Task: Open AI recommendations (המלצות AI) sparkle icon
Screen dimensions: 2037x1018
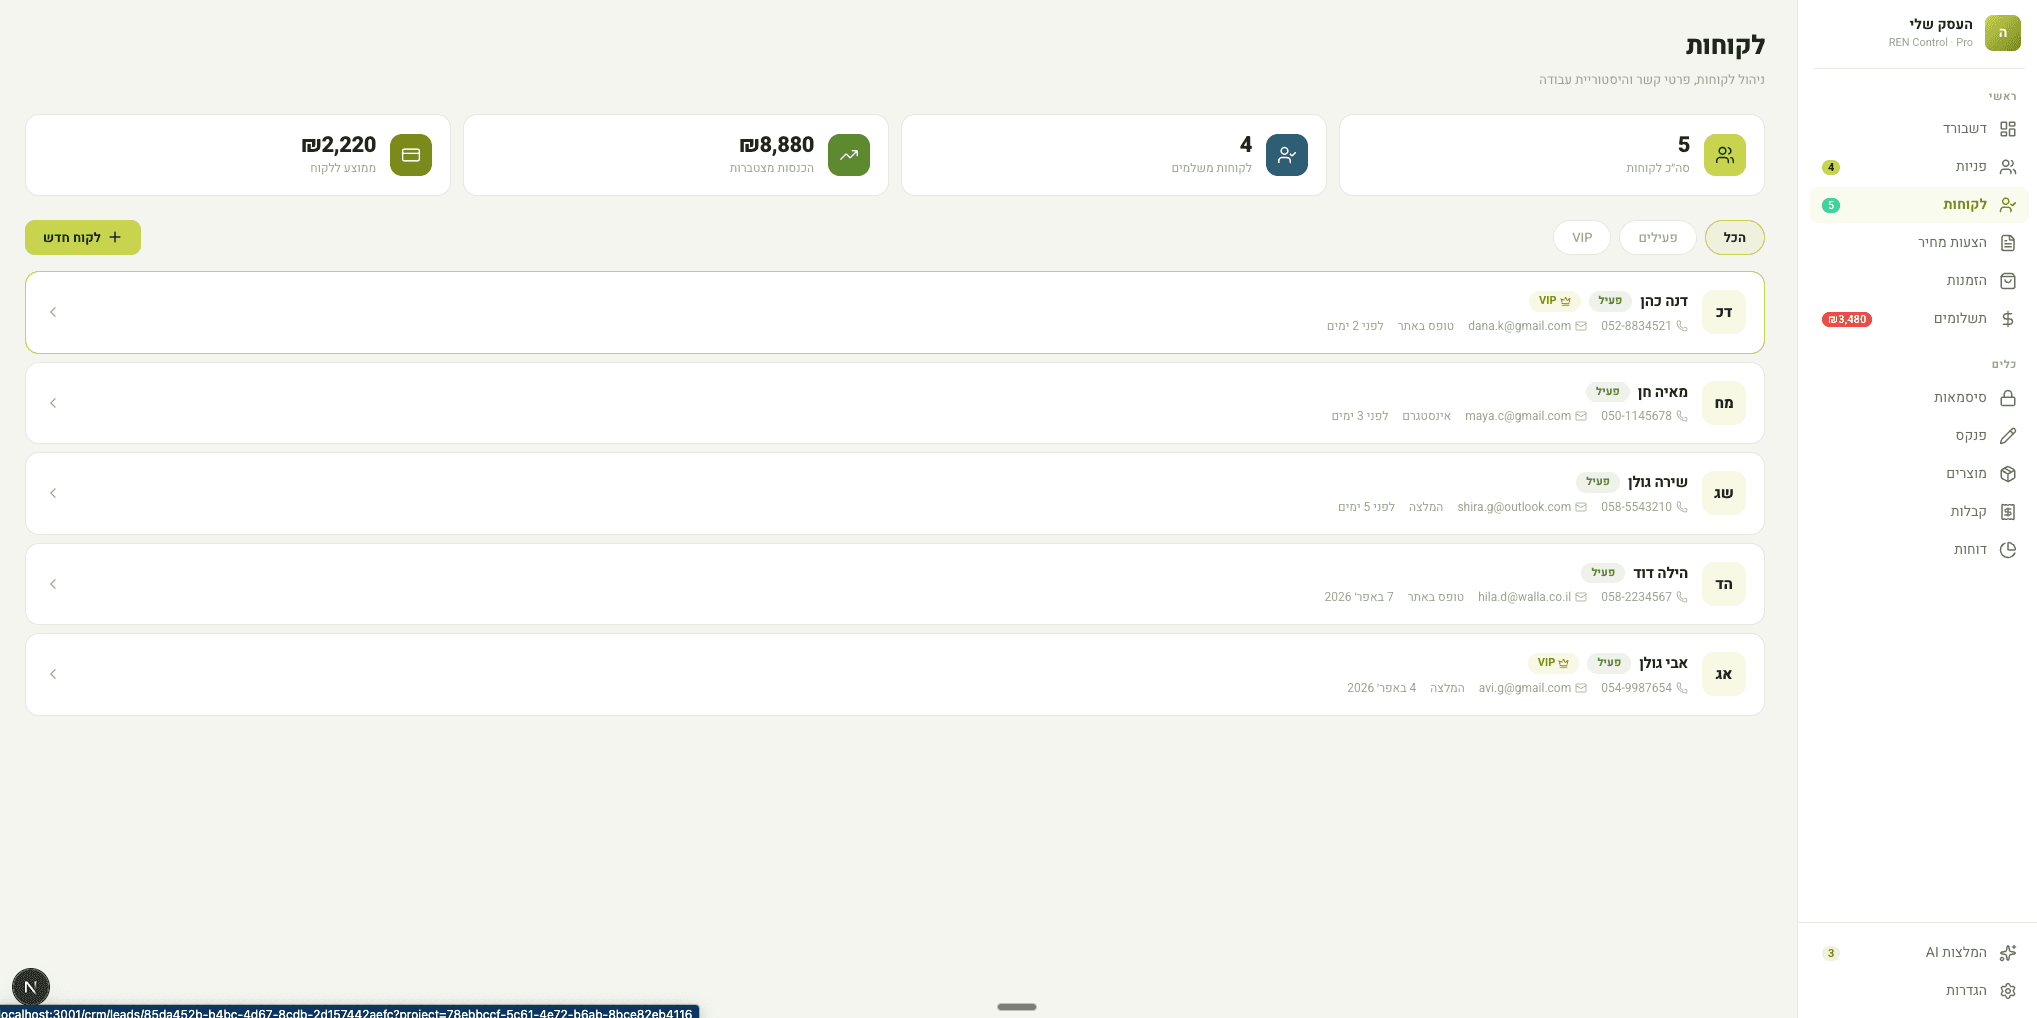Action: [2007, 953]
